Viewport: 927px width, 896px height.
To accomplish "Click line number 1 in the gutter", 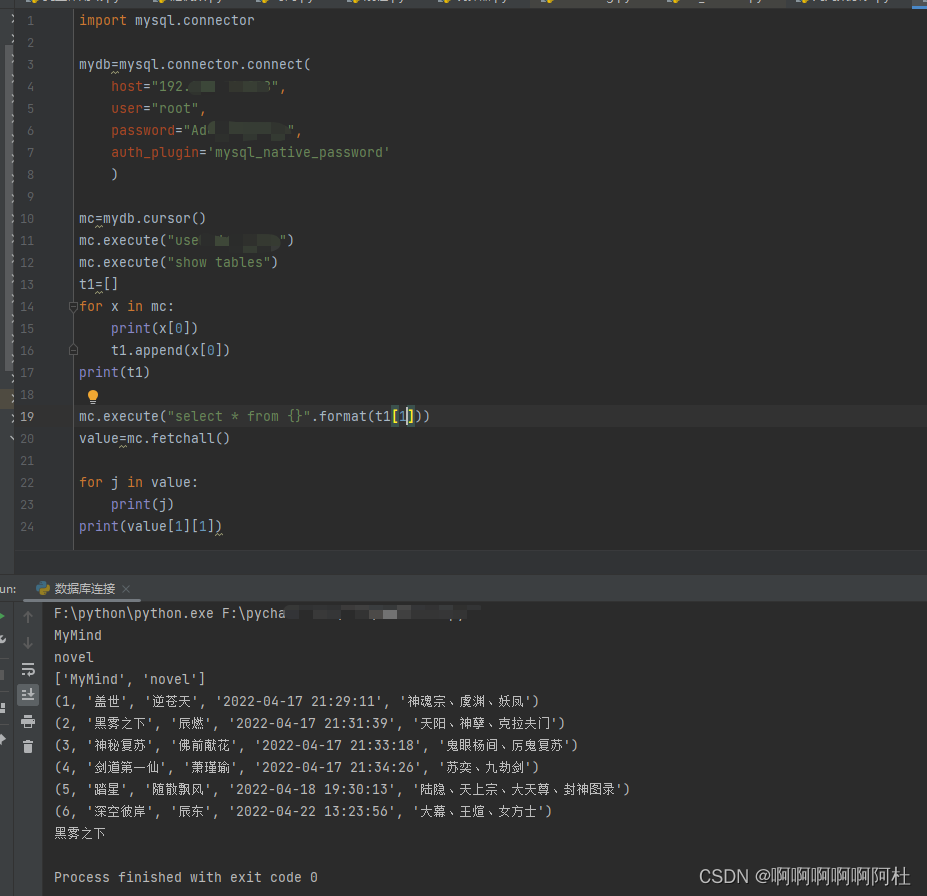I will click(30, 21).
